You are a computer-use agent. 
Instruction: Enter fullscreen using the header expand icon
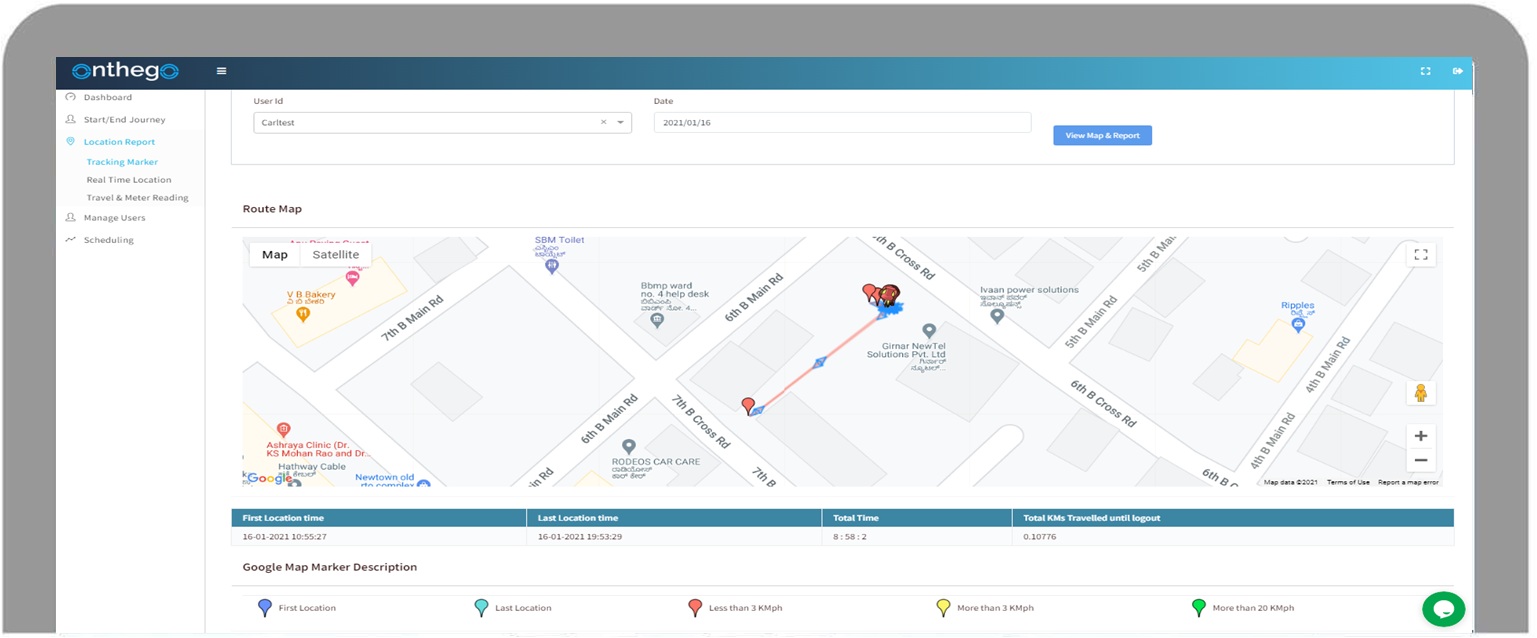(x=1426, y=71)
